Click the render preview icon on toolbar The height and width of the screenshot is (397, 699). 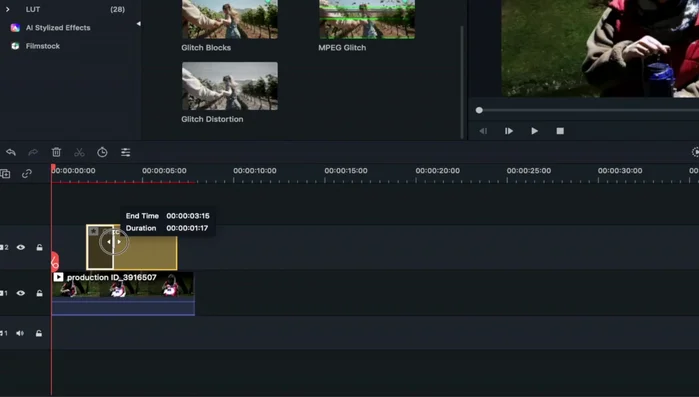coord(695,152)
